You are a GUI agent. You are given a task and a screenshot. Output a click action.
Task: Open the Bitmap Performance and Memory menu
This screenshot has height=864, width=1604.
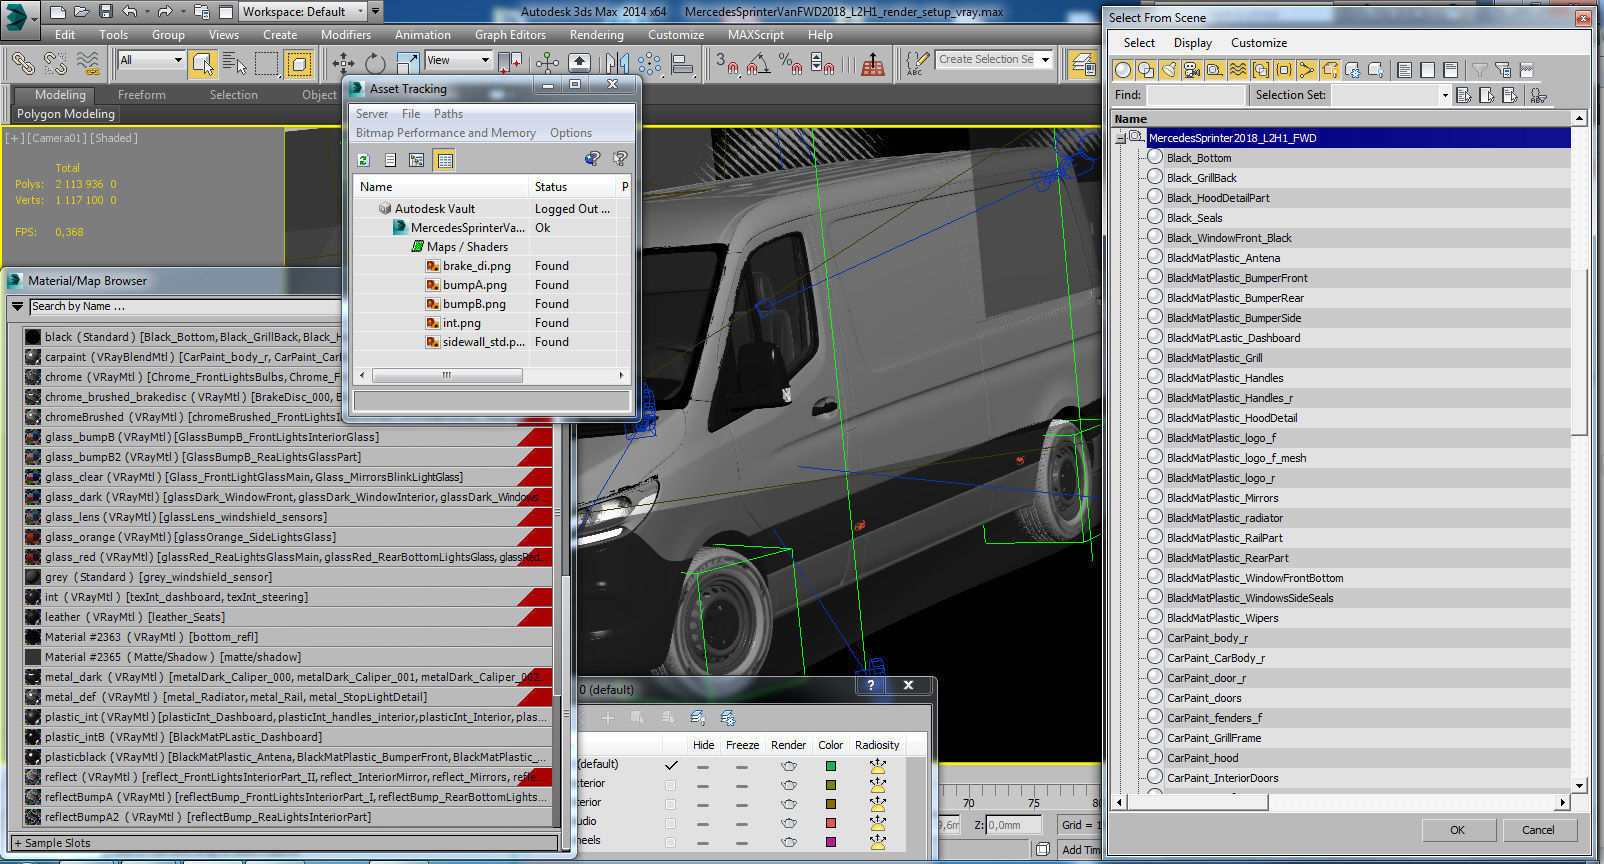(x=446, y=133)
